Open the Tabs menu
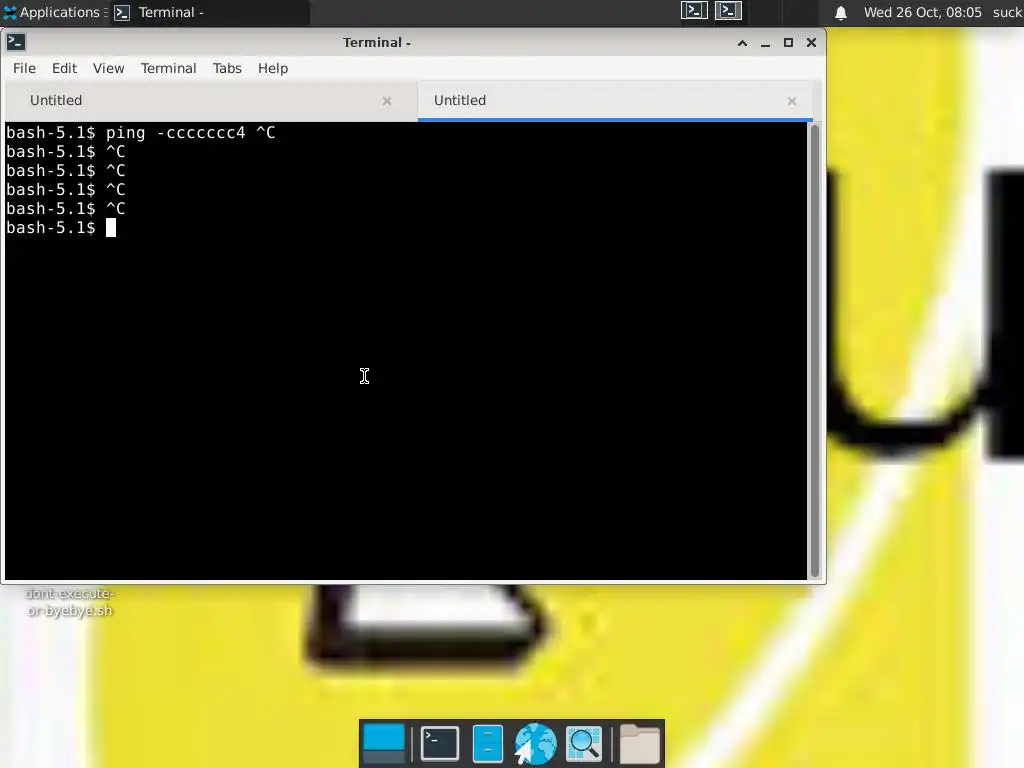This screenshot has height=768, width=1024. 227,68
